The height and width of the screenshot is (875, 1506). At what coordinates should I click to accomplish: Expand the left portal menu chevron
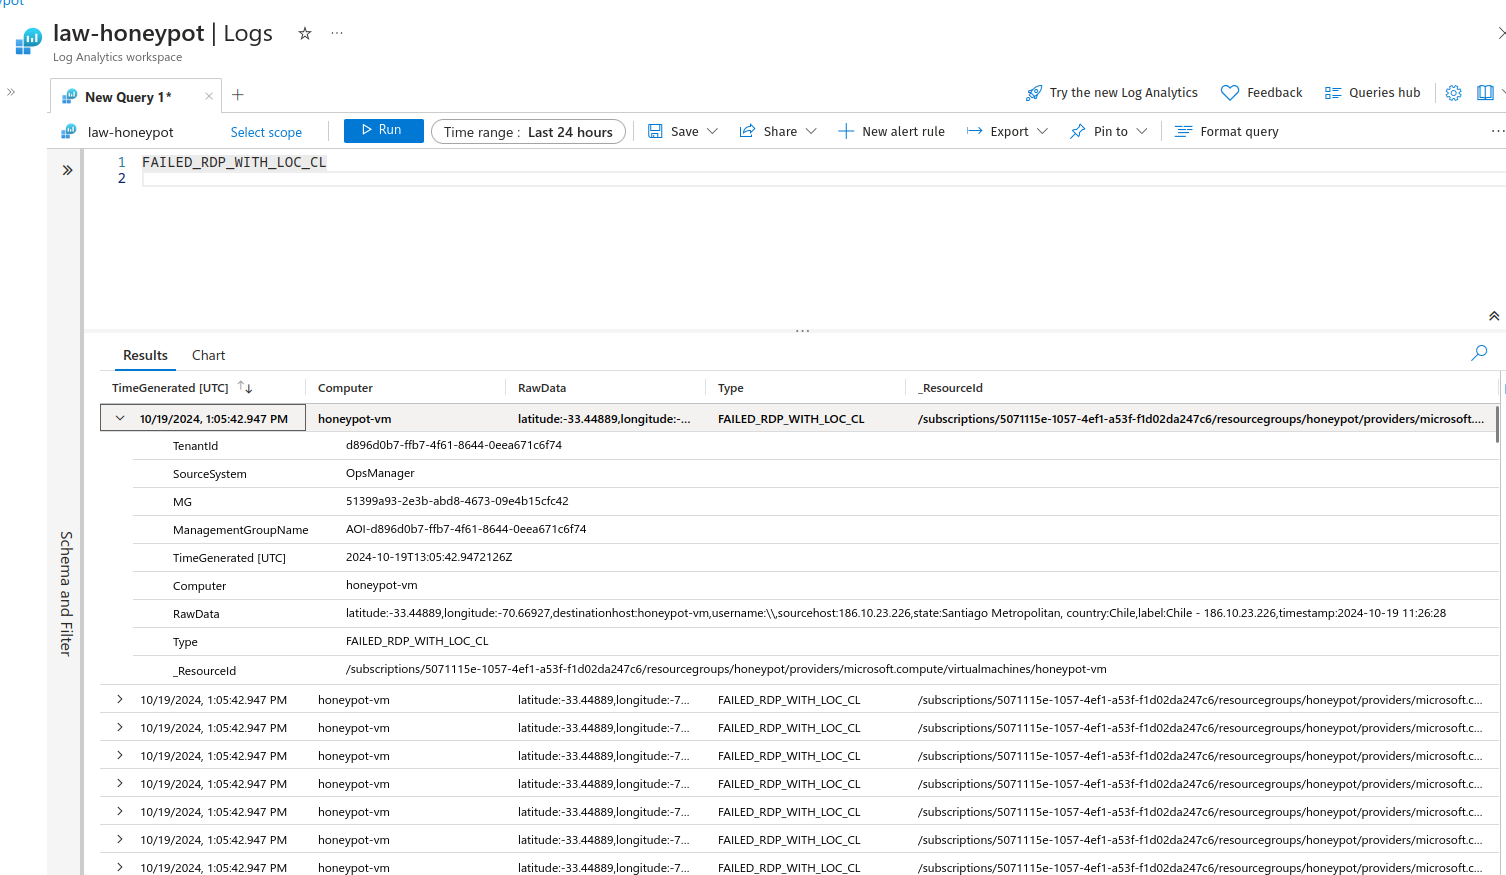pos(11,92)
